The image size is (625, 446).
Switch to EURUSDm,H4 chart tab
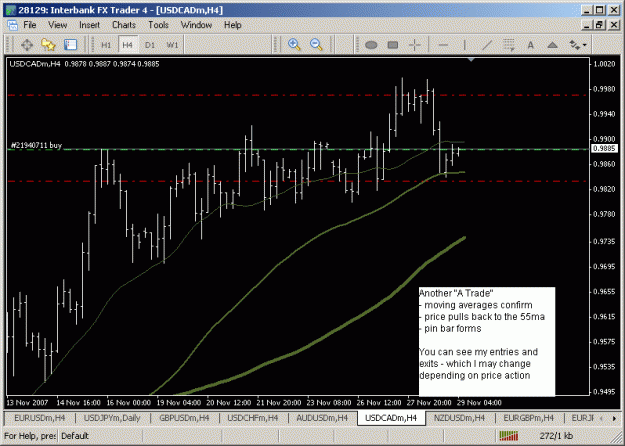pyautogui.click(x=40, y=418)
